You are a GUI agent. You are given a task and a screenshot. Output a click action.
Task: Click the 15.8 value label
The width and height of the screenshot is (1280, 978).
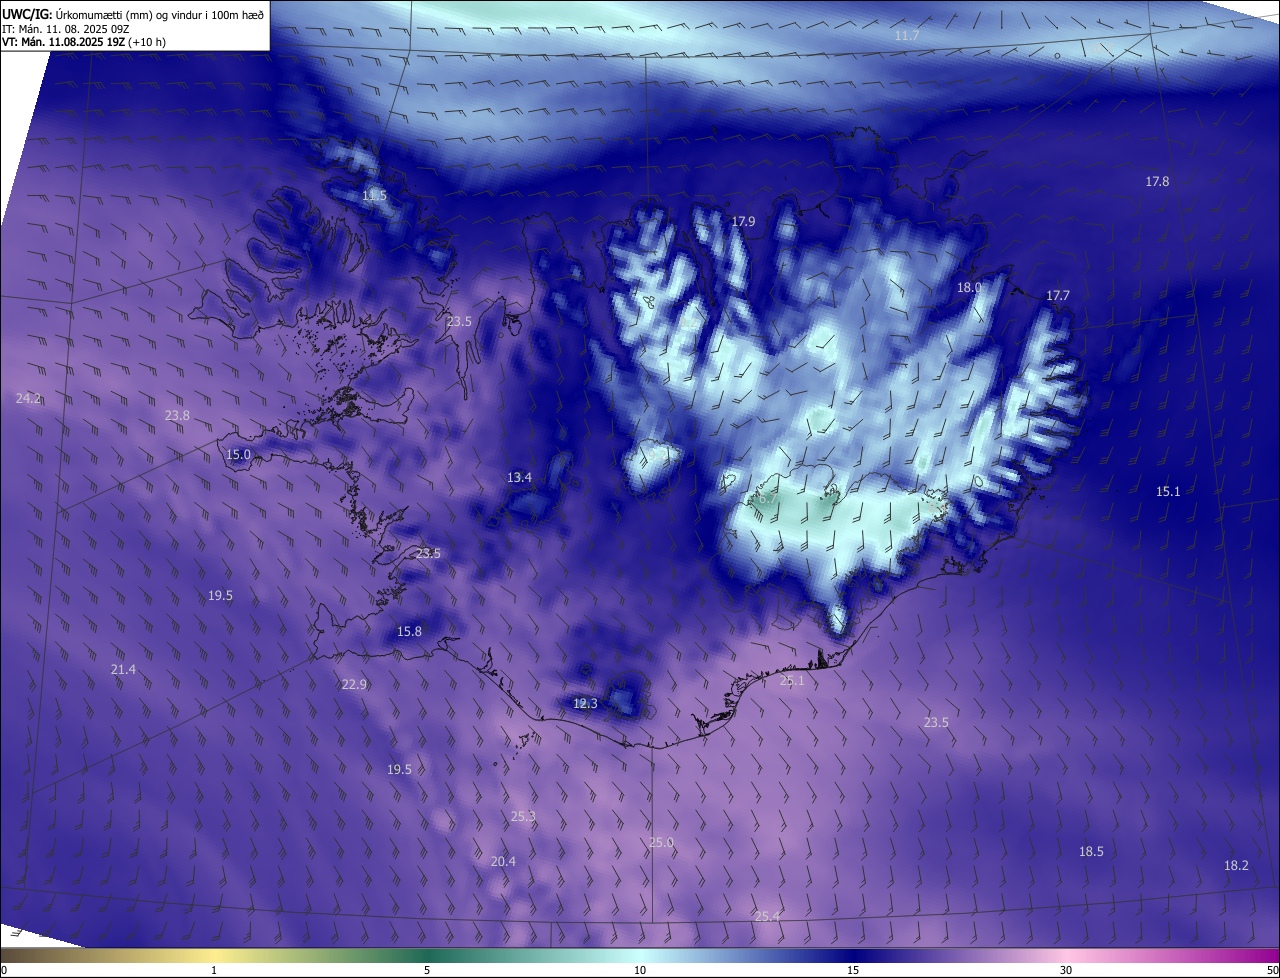click(409, 631)
